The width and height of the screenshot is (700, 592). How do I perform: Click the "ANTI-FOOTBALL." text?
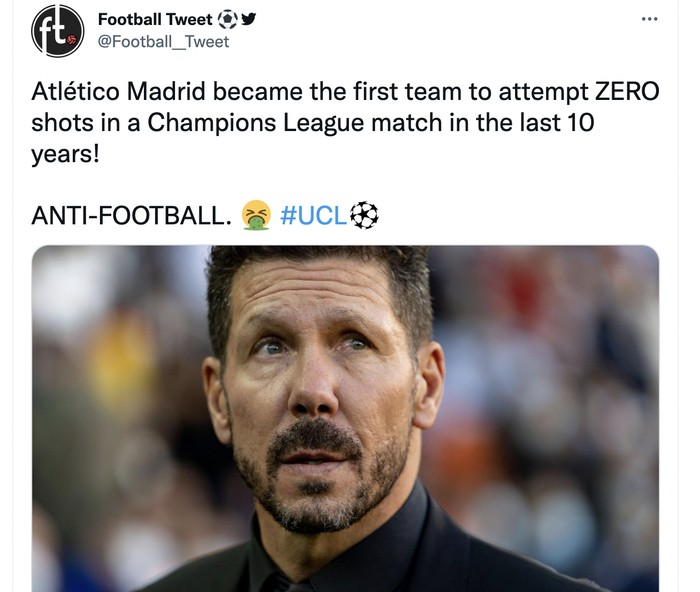[132, 215]
